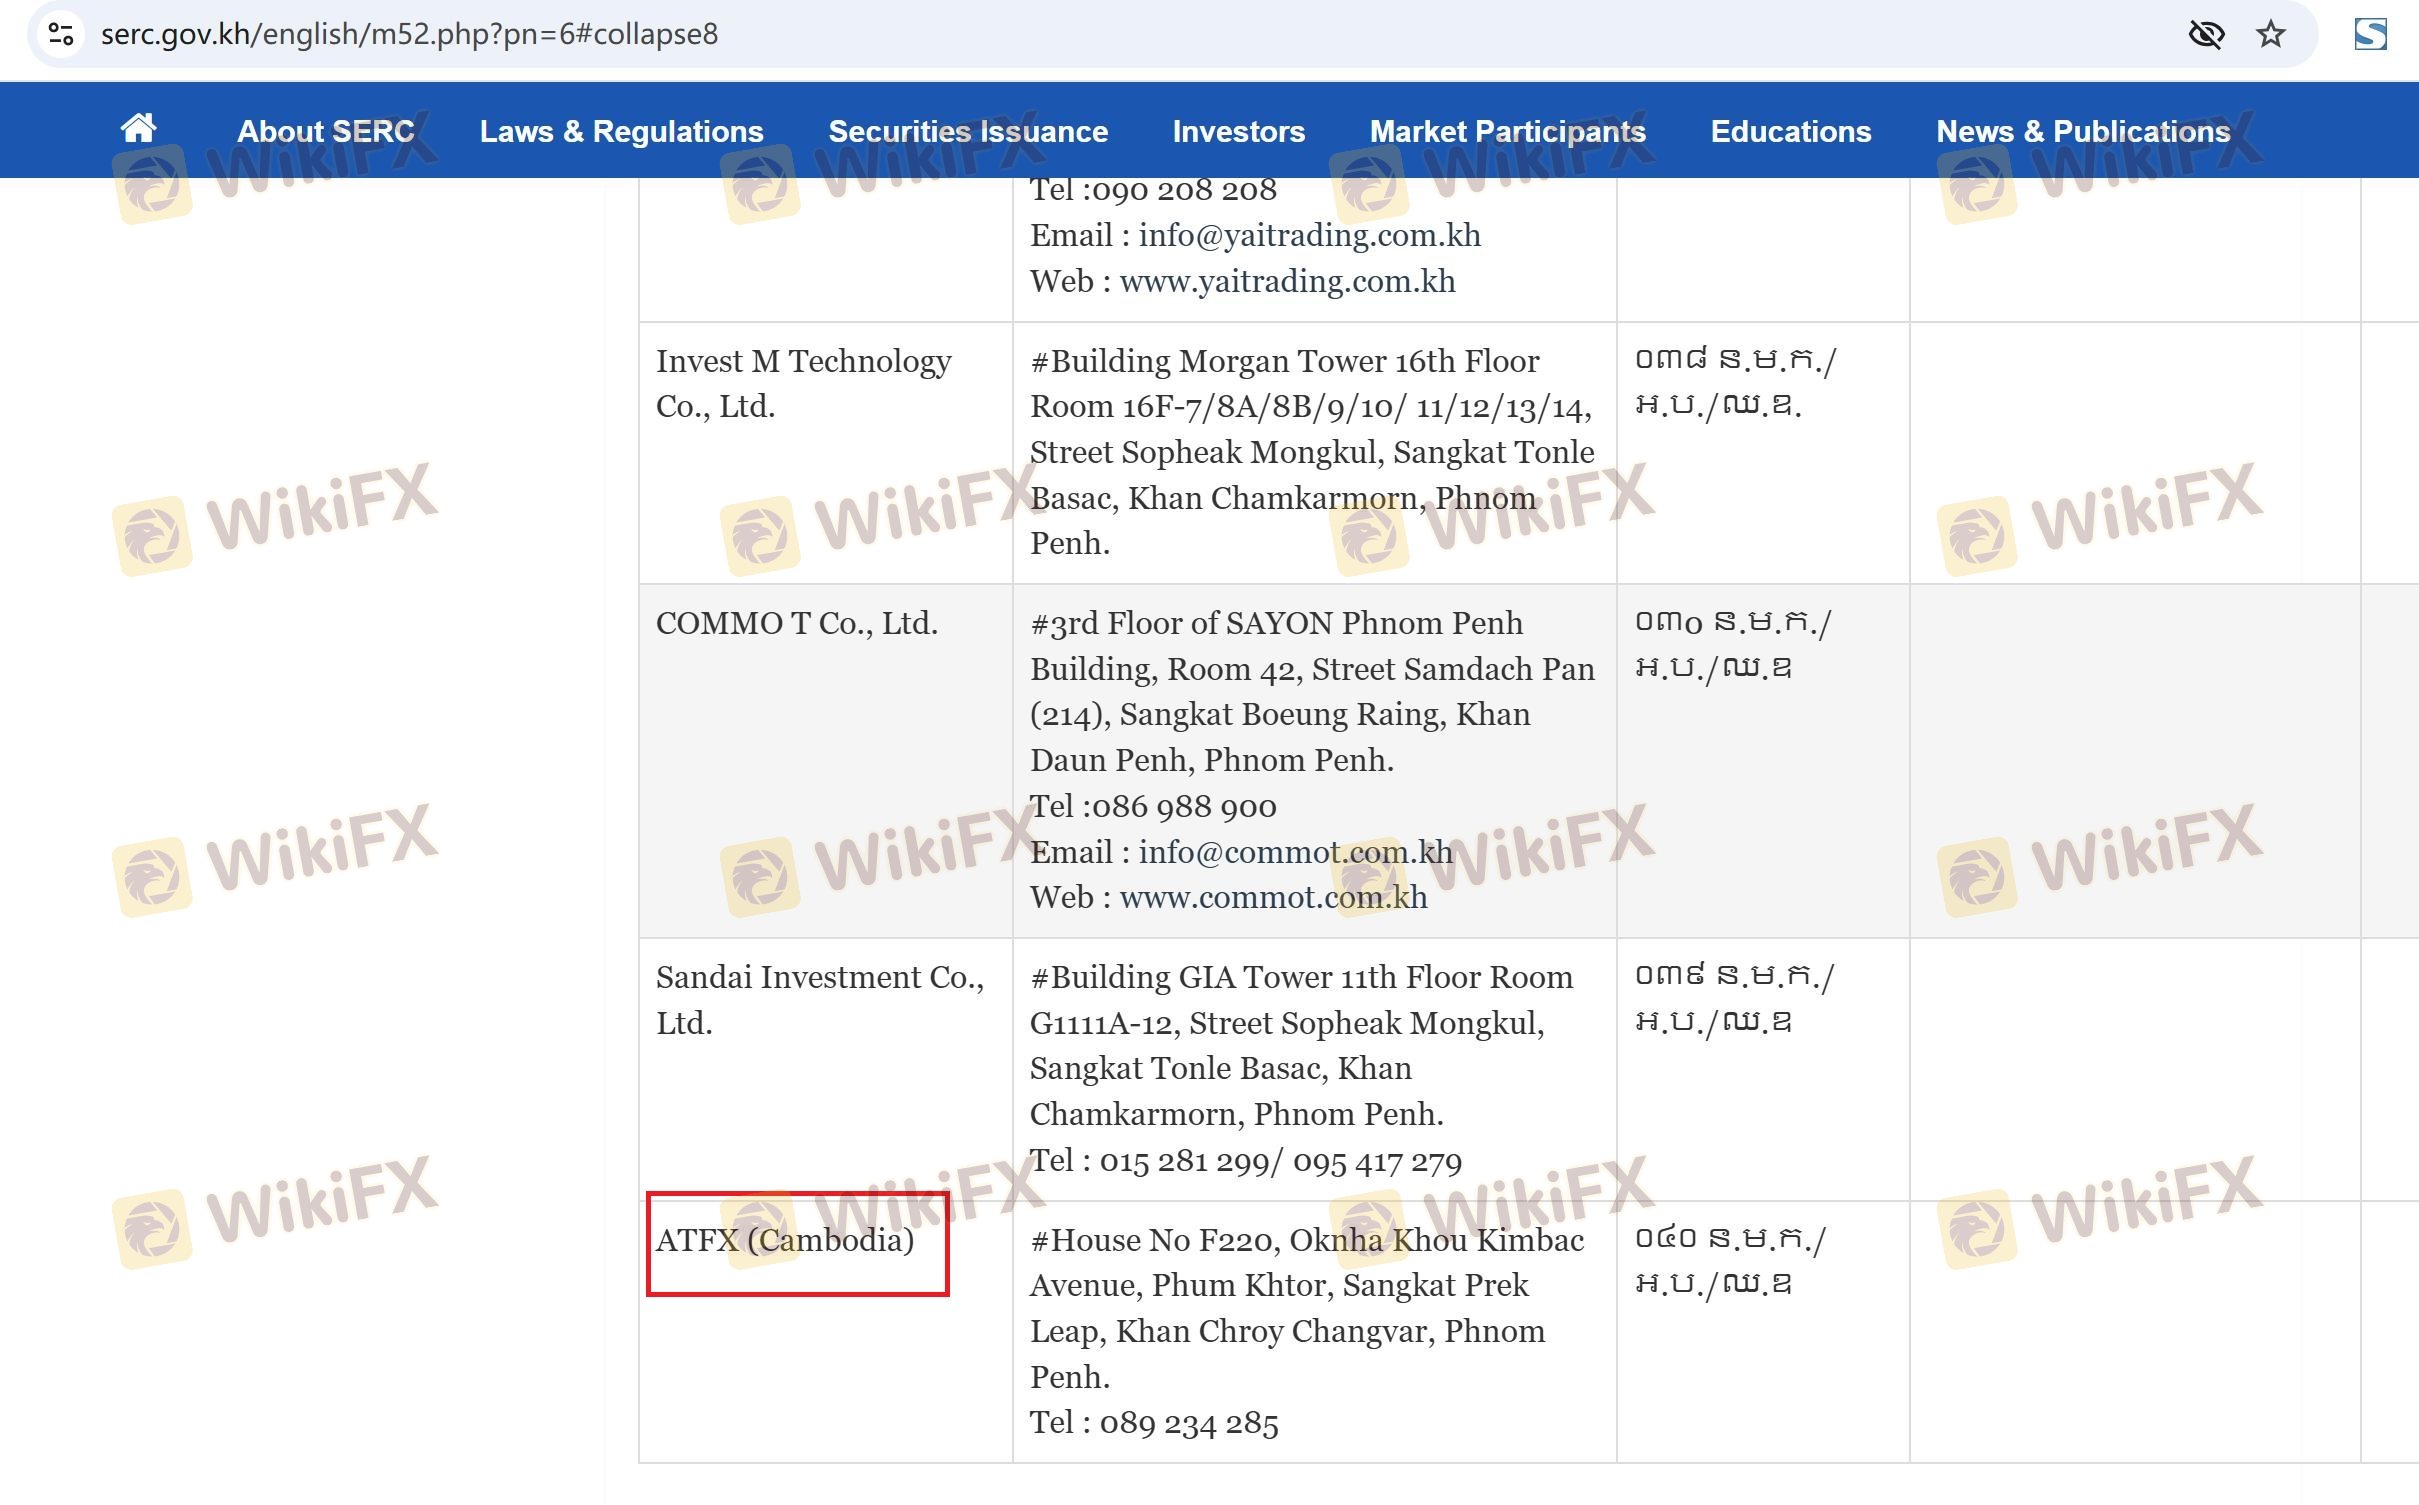
Task: Click COMMO T Co., Ltd. name cell
Action: (796, 623)
